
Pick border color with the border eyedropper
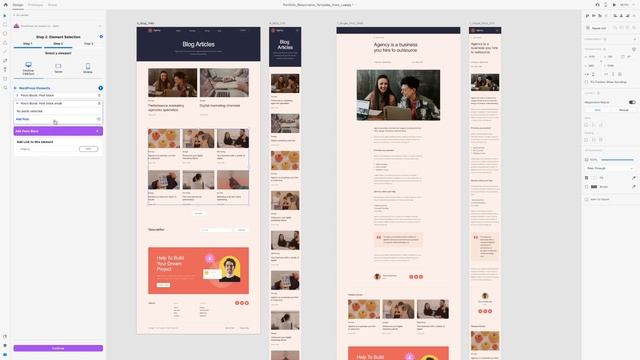point(634,187)
